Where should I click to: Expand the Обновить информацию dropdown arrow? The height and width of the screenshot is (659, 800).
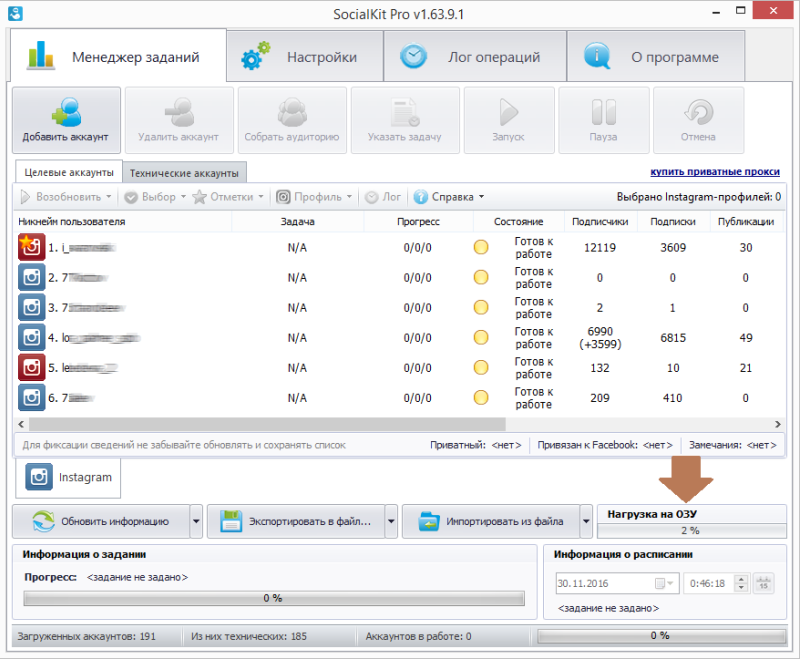(x=196, y=521)
